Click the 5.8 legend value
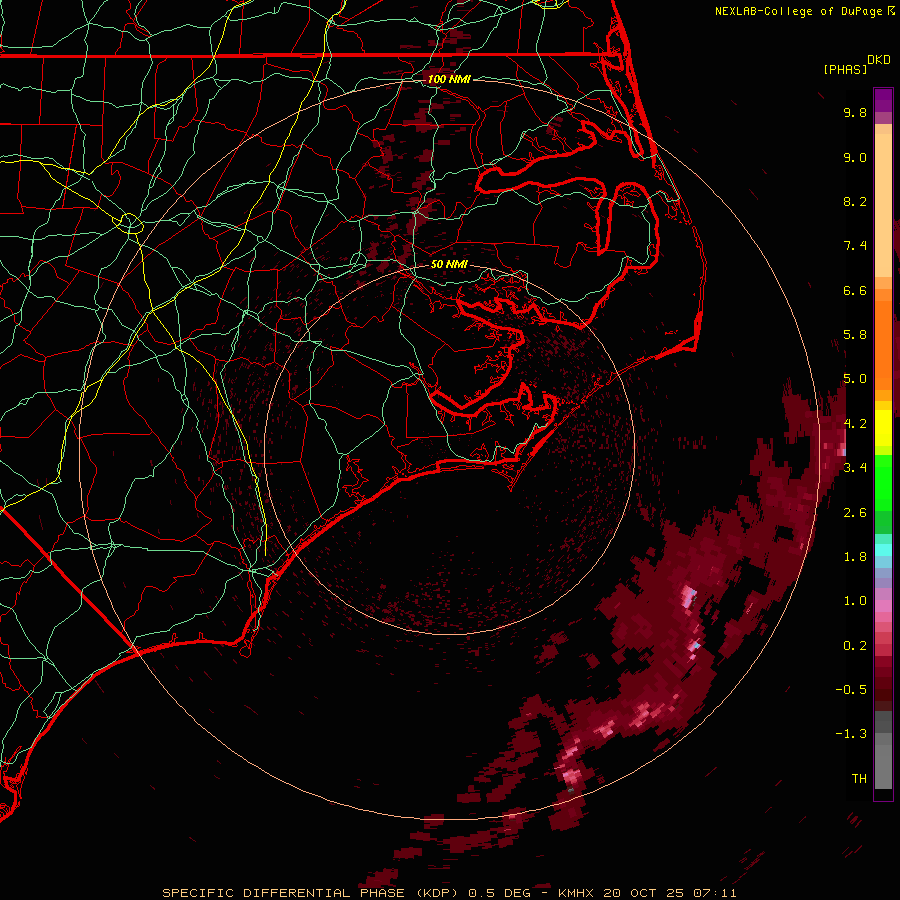 (x=855, y=335)
